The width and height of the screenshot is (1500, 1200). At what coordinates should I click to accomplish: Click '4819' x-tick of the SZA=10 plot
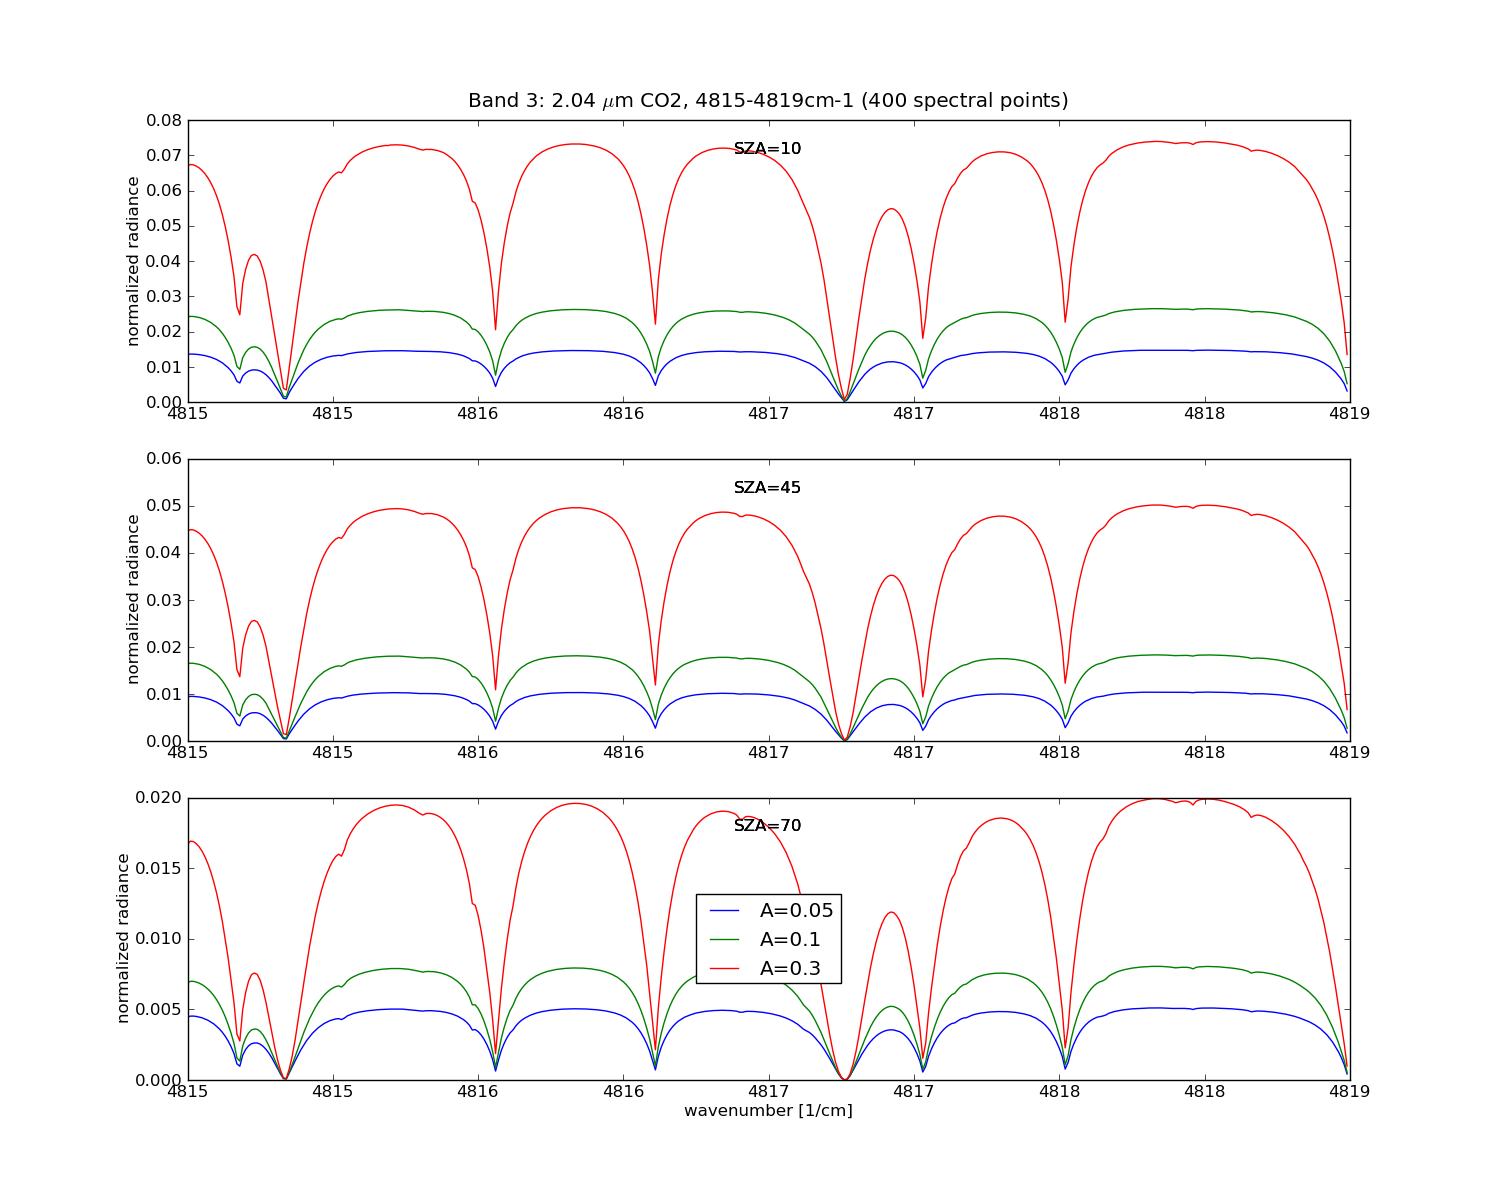pos(1350,415)
